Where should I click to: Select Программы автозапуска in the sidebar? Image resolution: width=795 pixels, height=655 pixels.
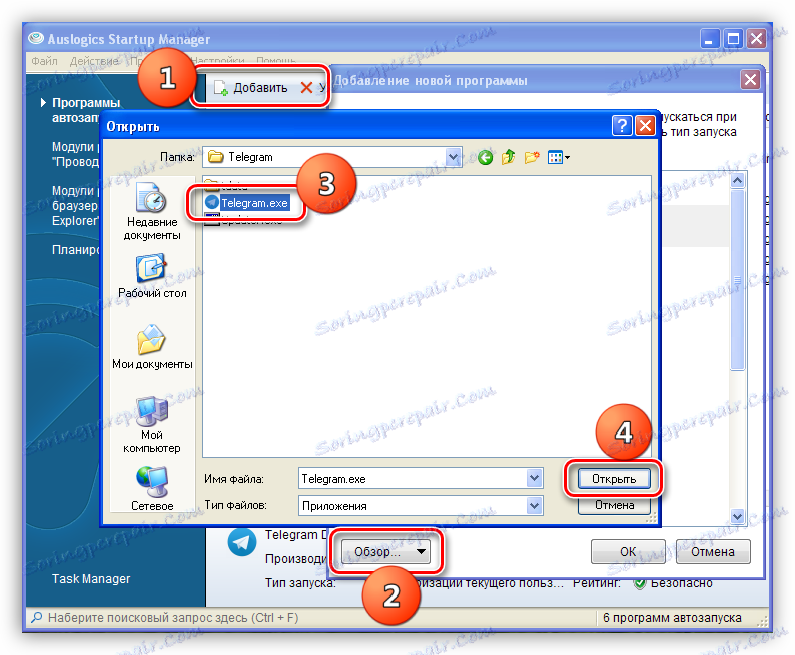click(75, 110)
